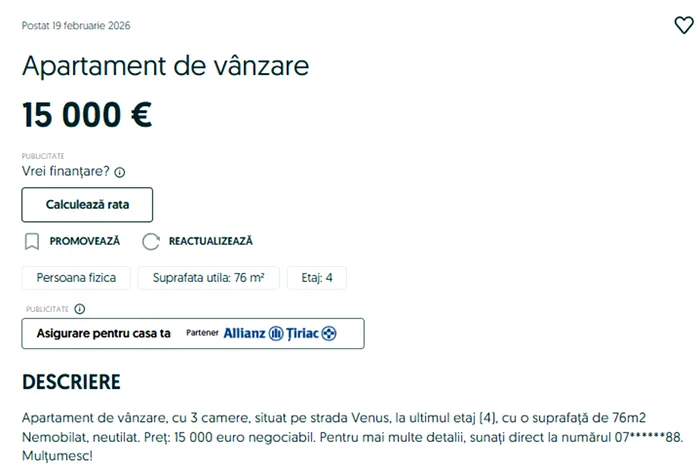Save the listing with the heart icon
Screen dimensions: 700x473
tap(683, 26)
